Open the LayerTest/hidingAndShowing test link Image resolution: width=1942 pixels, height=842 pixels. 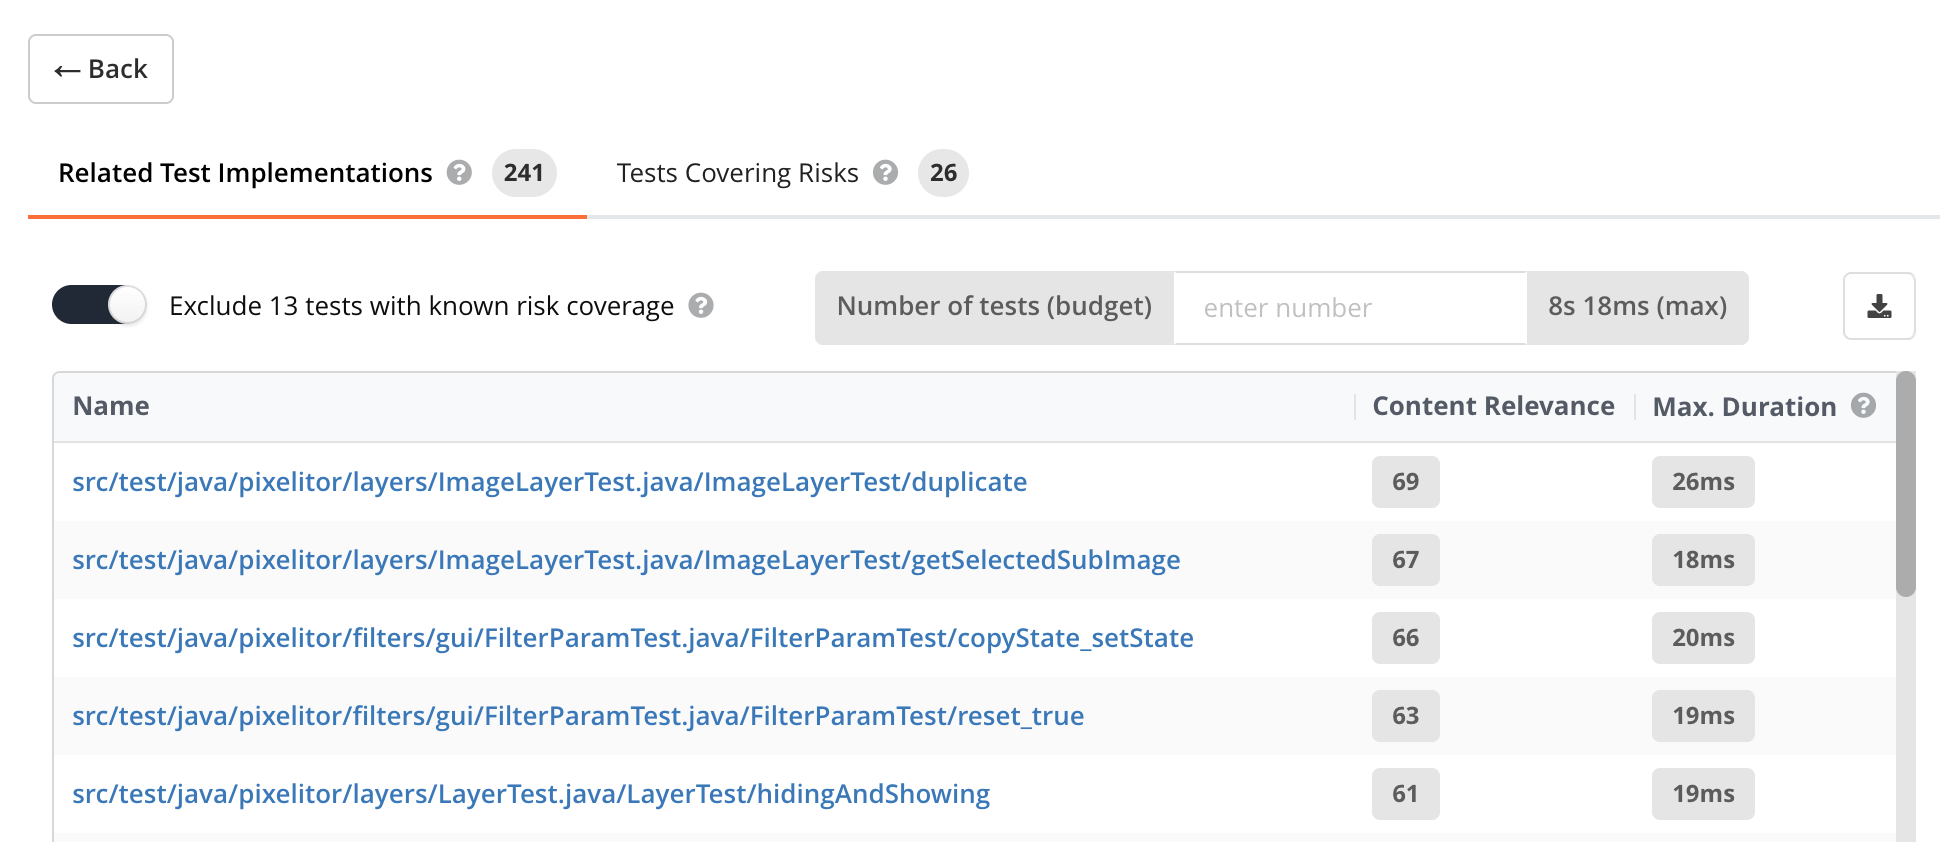pyautogui.click(x=531, y=794)
